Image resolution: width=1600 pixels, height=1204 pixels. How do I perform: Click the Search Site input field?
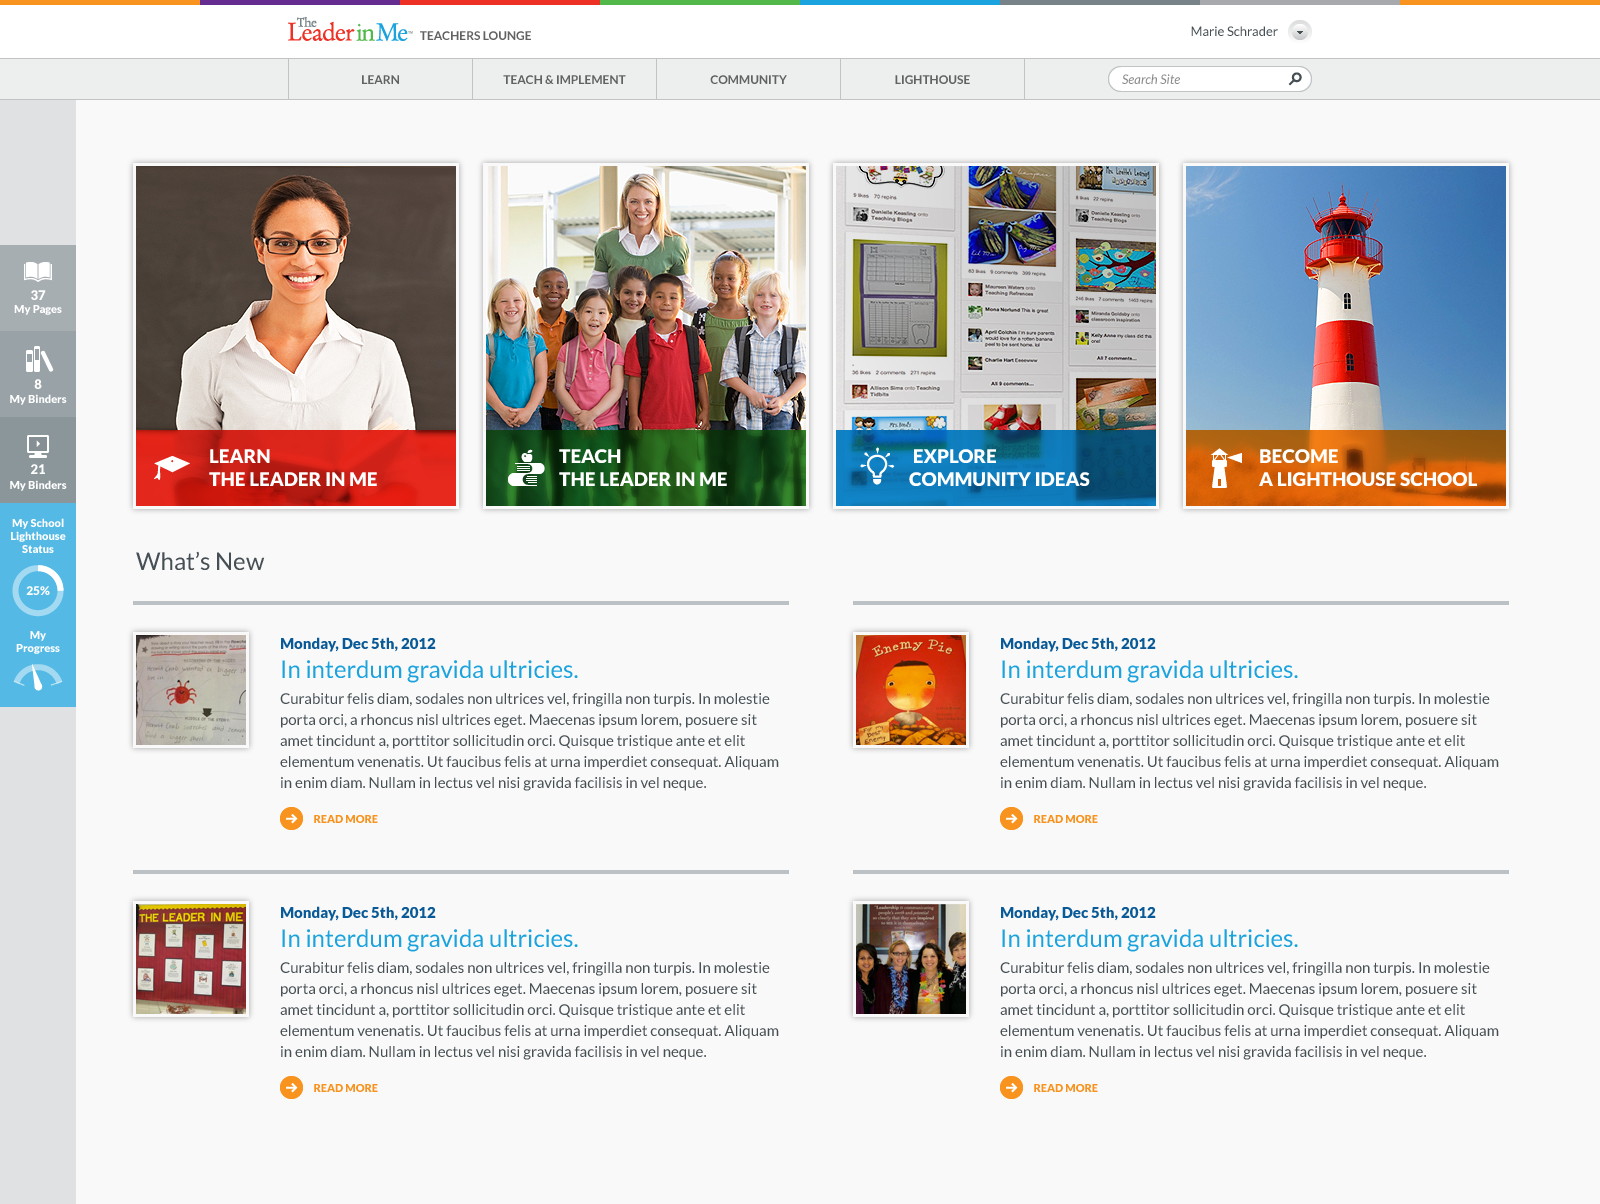(x=1209, y=79)
